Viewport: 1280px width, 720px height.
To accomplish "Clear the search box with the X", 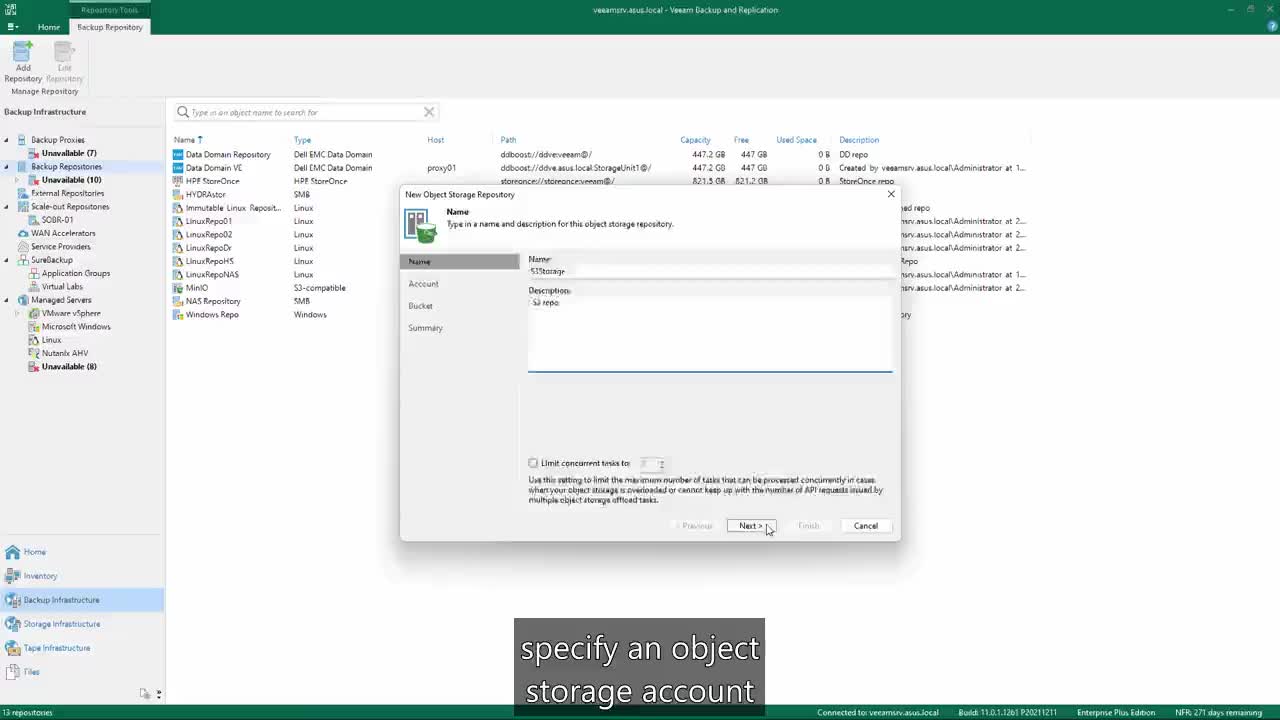I will (x=429, y=112).
